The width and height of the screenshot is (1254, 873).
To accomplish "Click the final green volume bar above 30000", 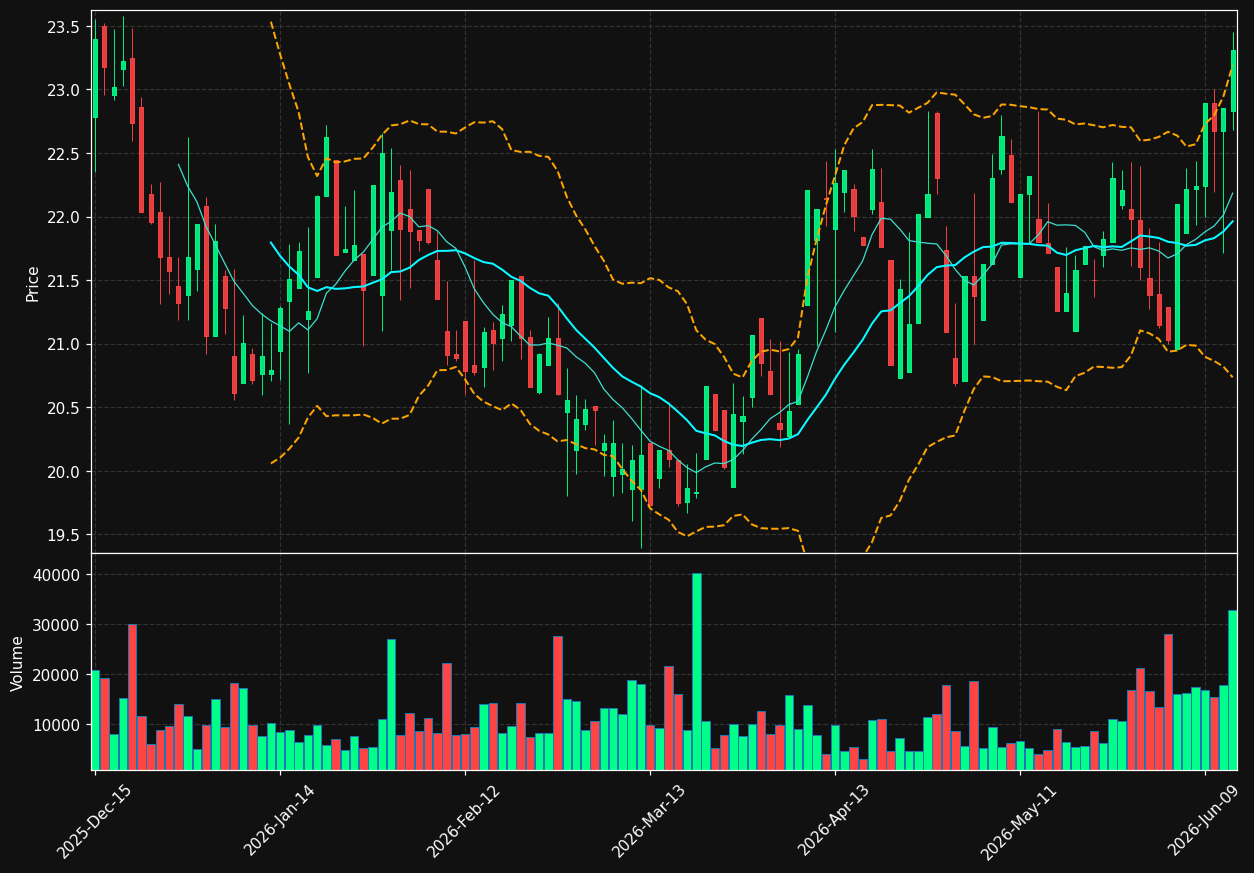I will pos(1233,690).
